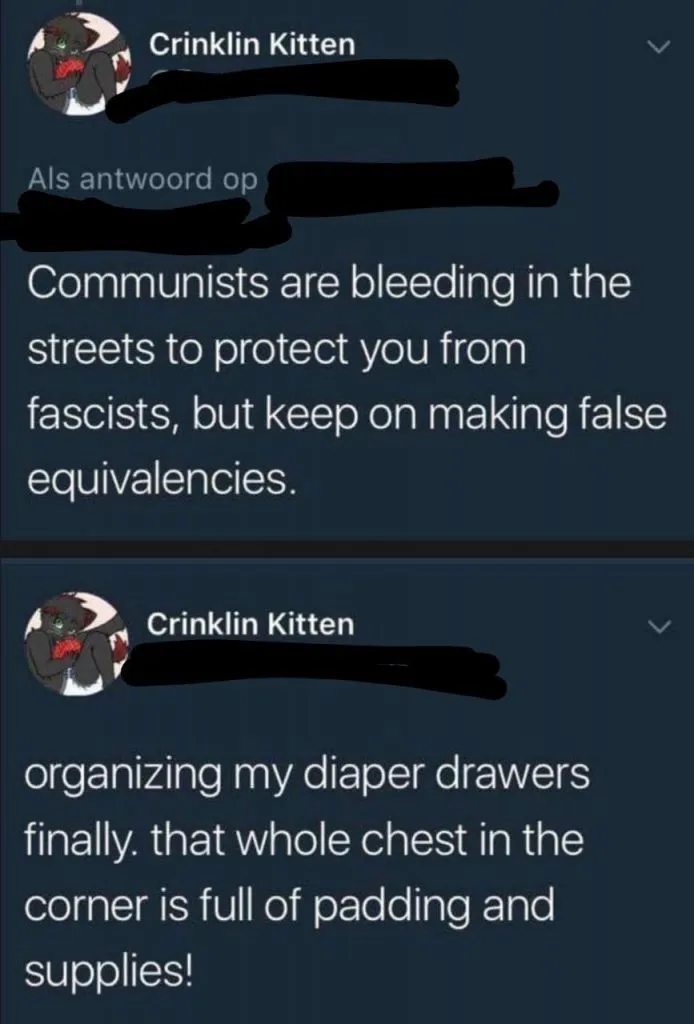694x1024 pixels.
Task: Open the top tweet's furry avatar picture
Action: [79, 64]
